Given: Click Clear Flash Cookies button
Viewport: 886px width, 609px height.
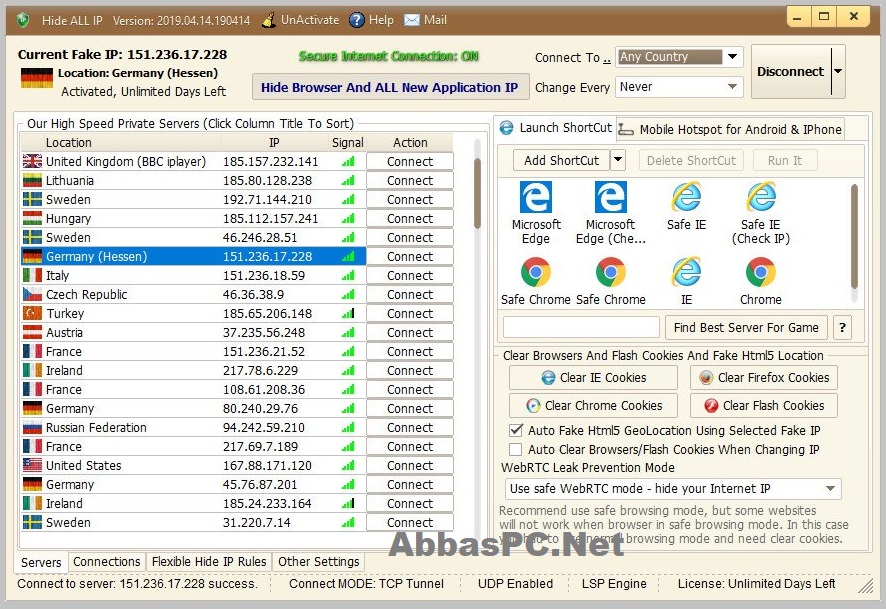Looking at the screenshot, I should point(764,406).
